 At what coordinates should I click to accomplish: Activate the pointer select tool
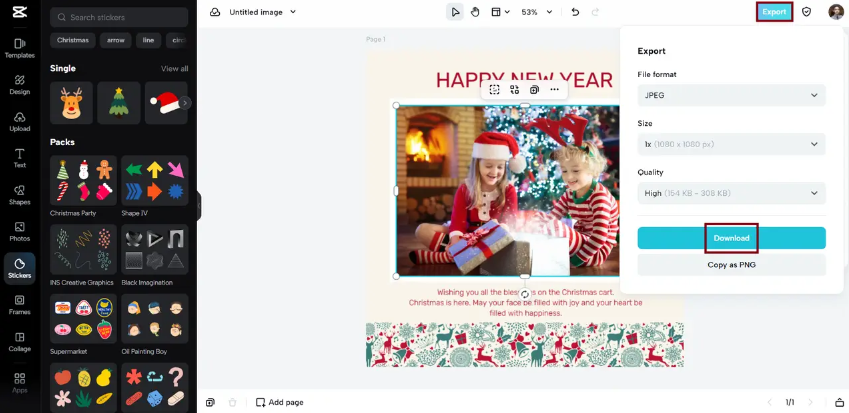point(455,12)
